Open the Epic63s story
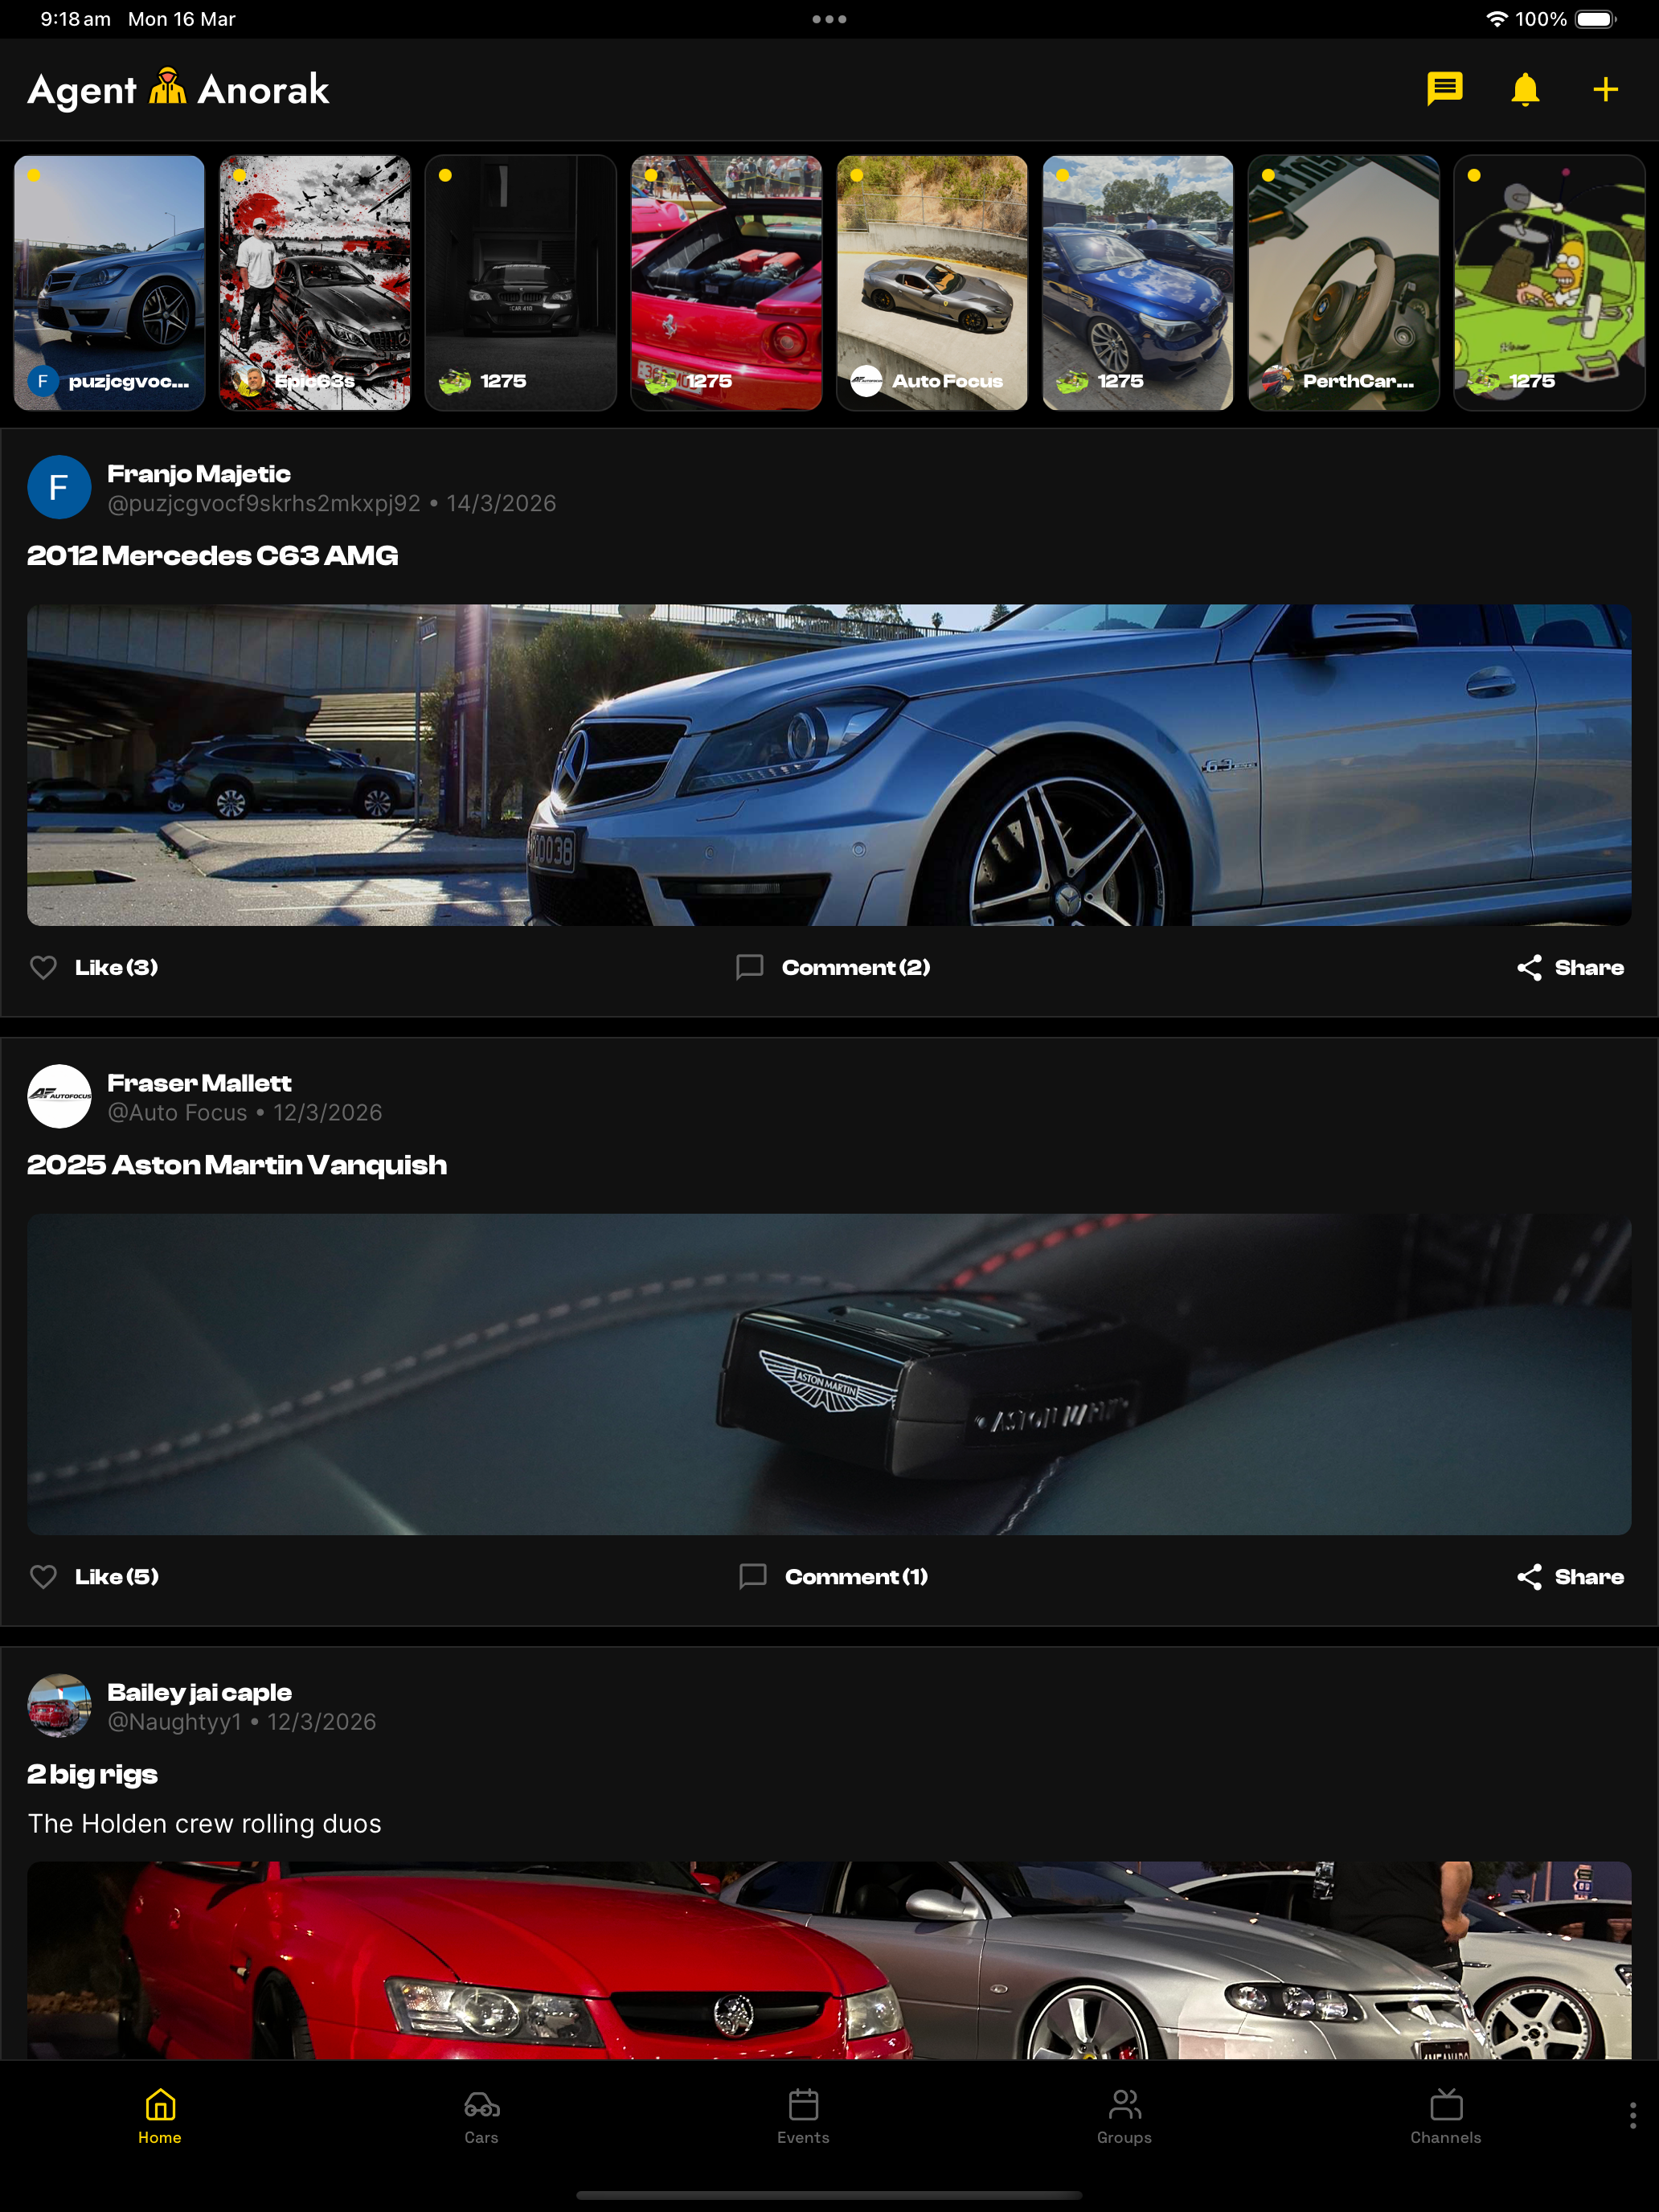The image size is (1659, 2212). click(x=315, y=283)
